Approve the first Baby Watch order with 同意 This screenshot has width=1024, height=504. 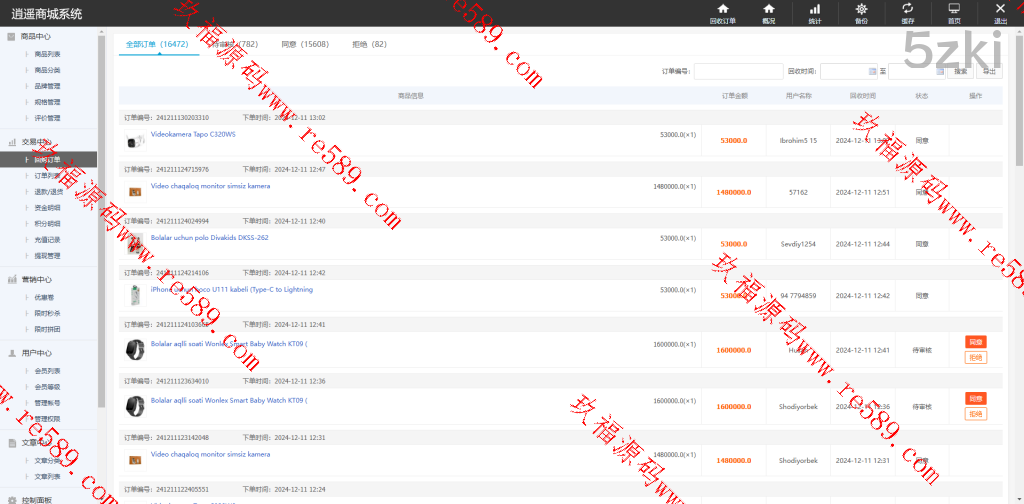click(976, 342)
